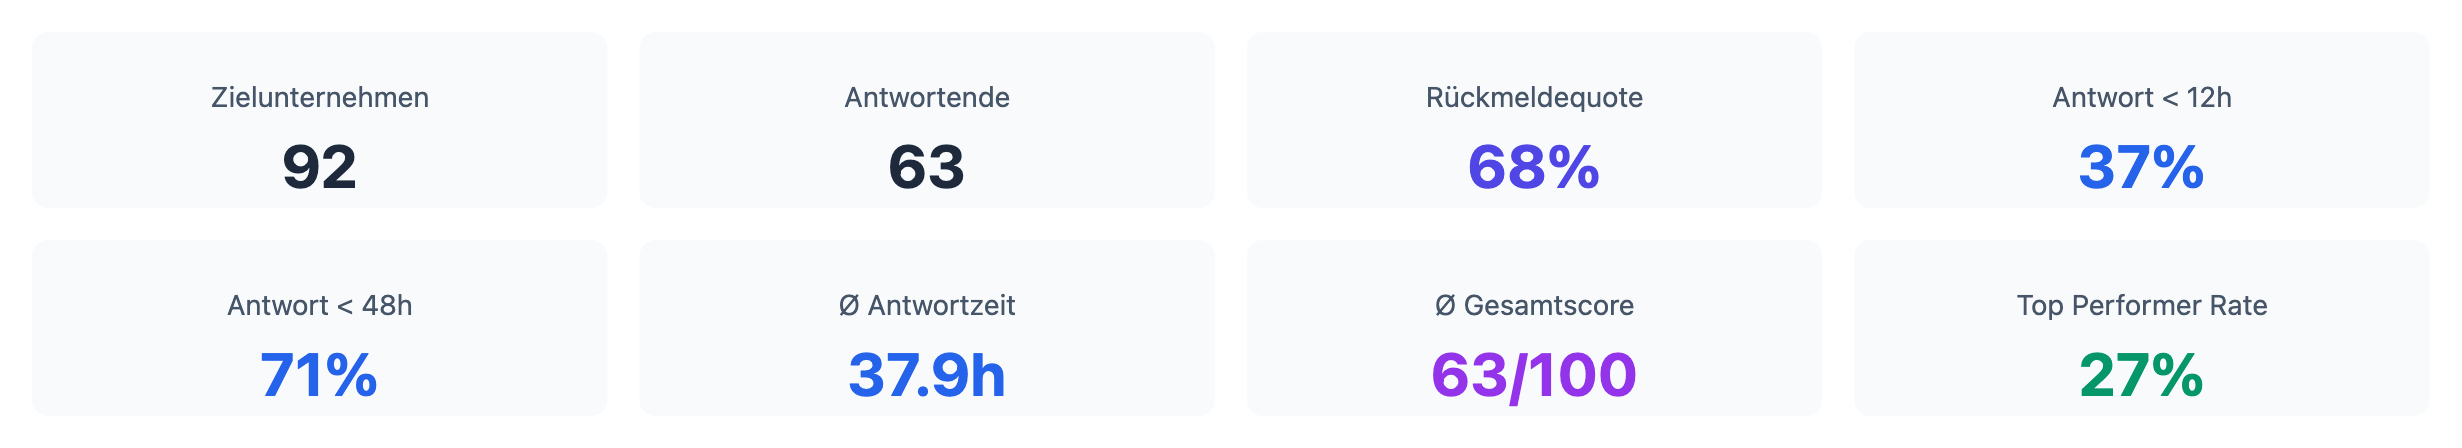
Task: Click the Antwort < 12h label
Action: 2141,97
